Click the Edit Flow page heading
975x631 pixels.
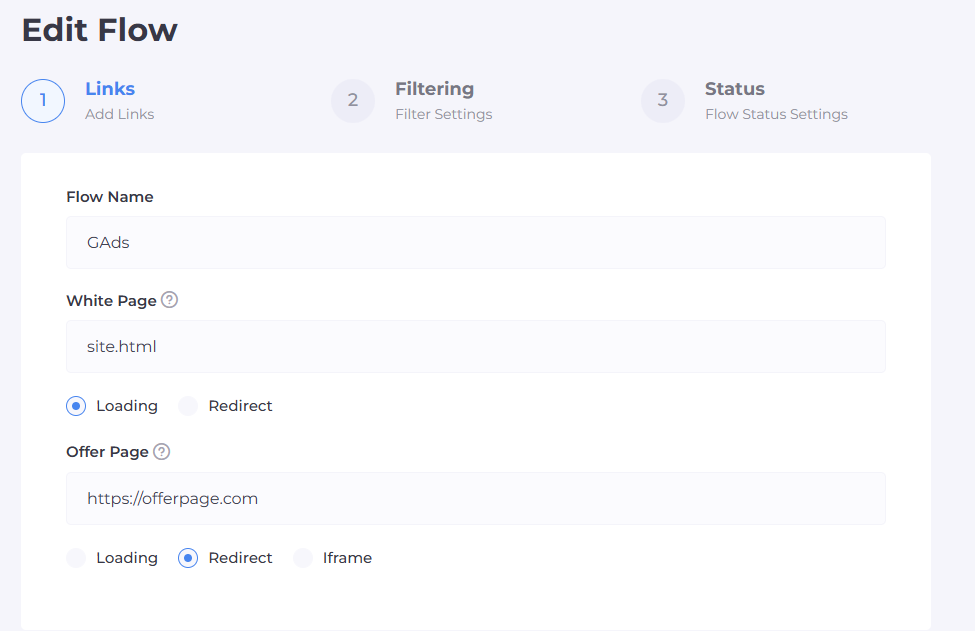[100, 30]
